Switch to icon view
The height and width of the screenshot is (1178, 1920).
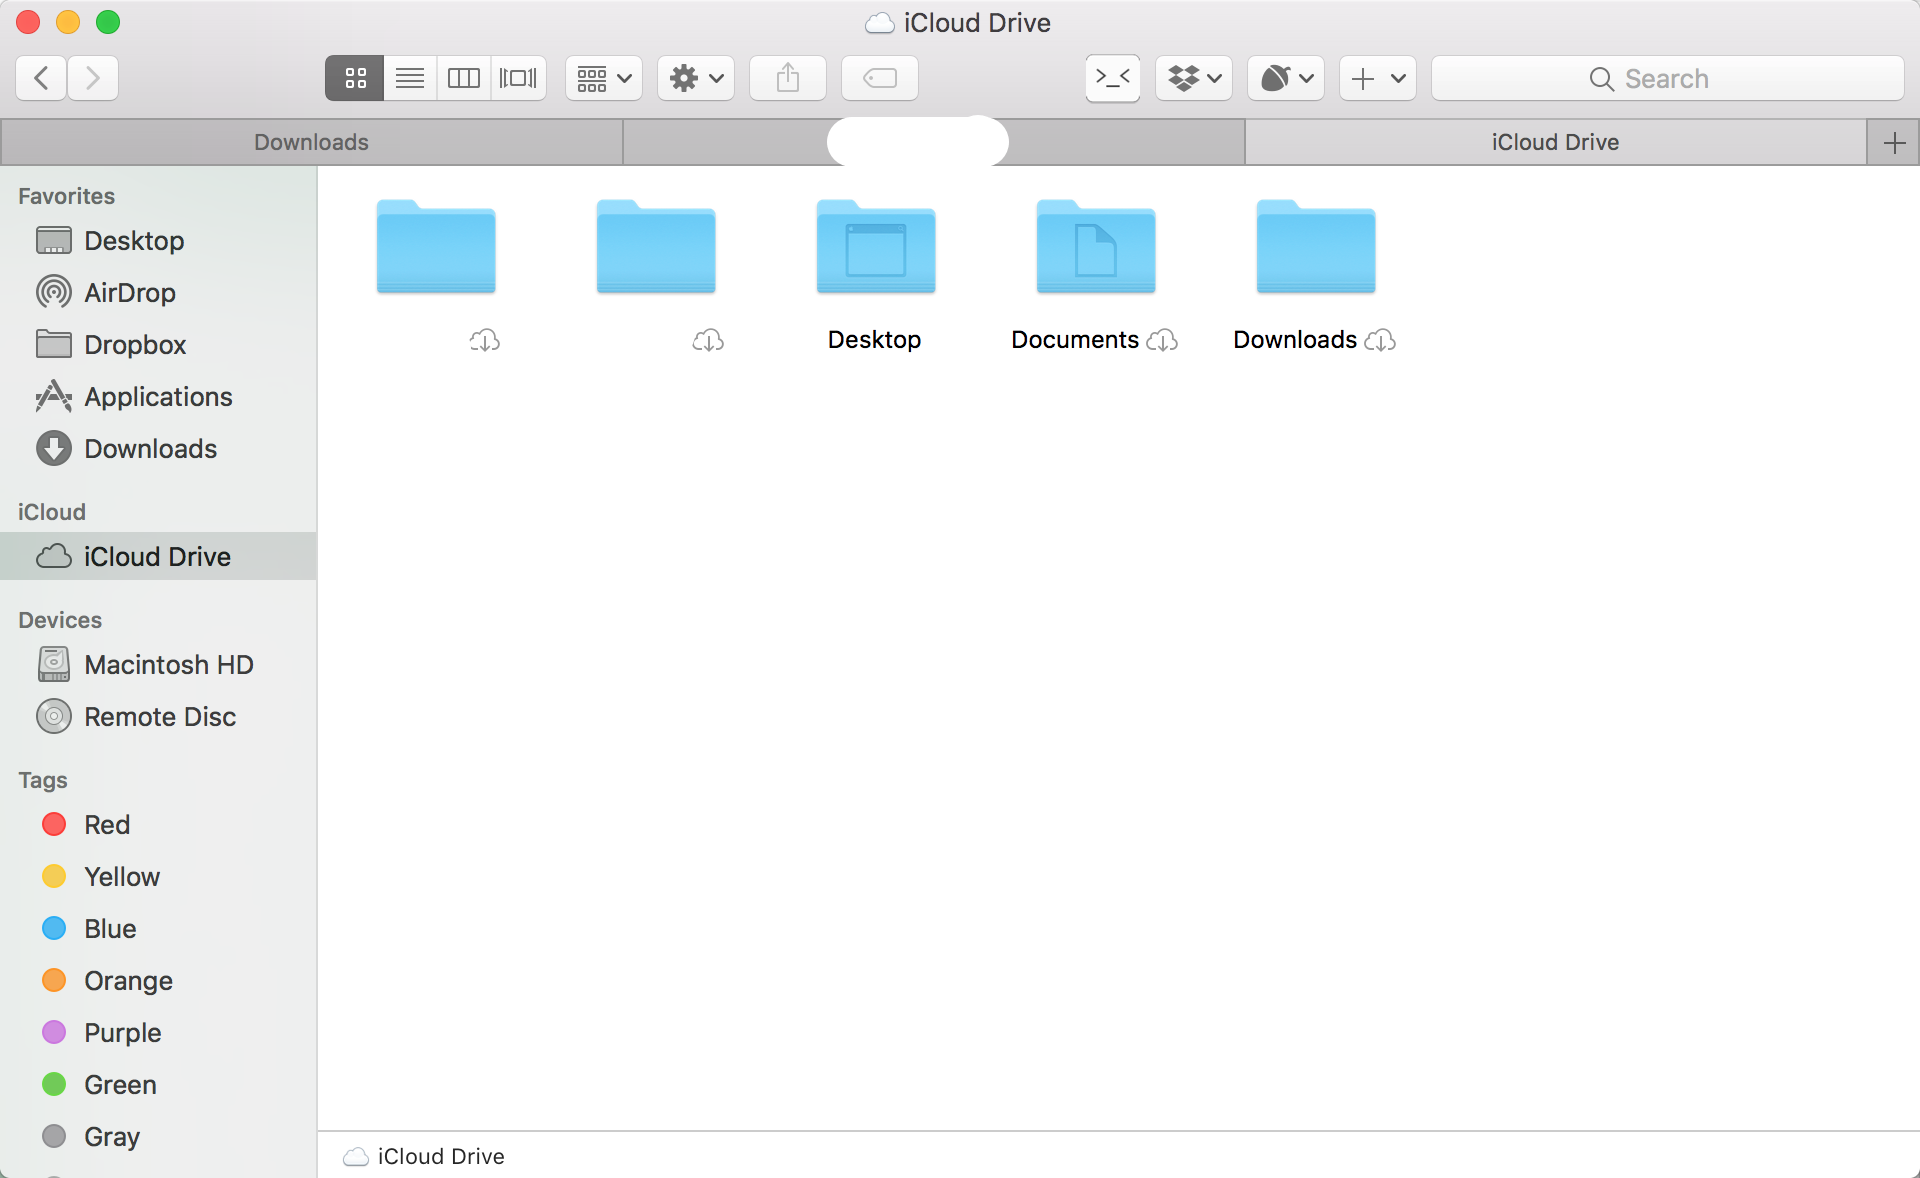click(x=355, y=78)
